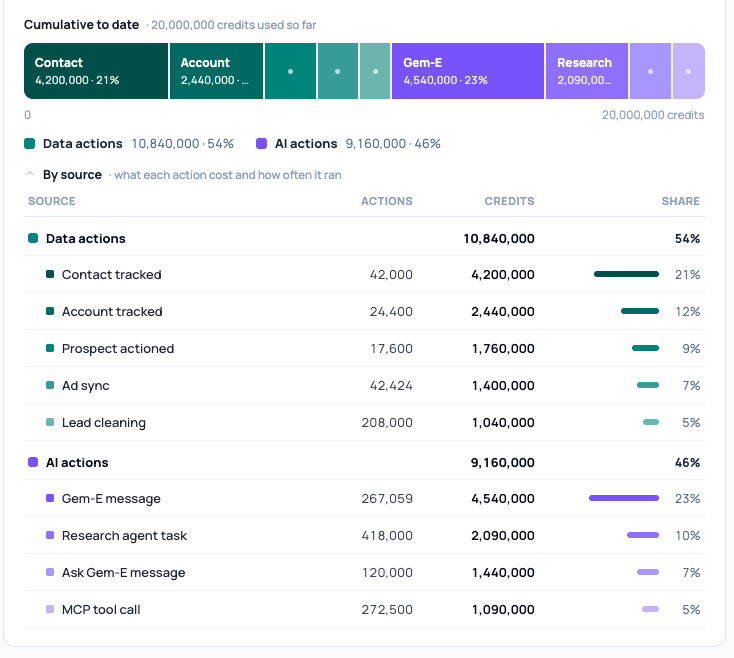Viewport: 734px width, 658px height.
Task: Click the 418,000 actions value
Action: [387, 535]
